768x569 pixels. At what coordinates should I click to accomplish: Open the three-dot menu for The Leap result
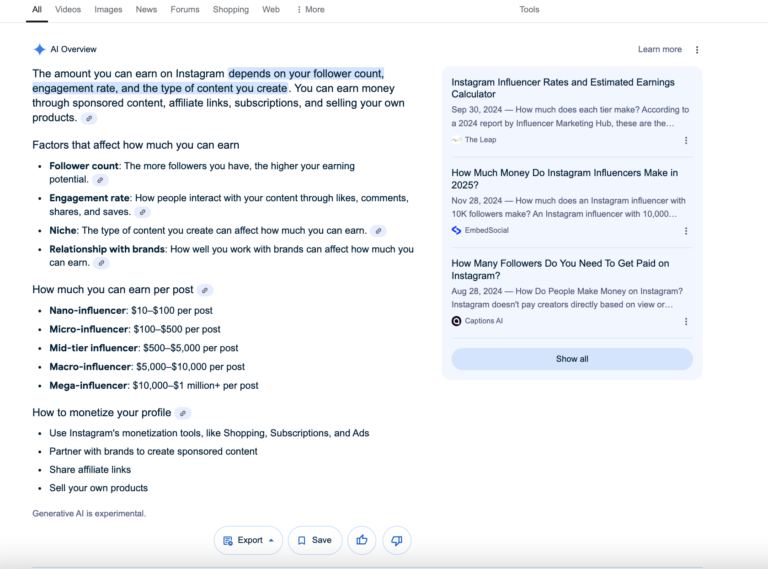(686, 141)
